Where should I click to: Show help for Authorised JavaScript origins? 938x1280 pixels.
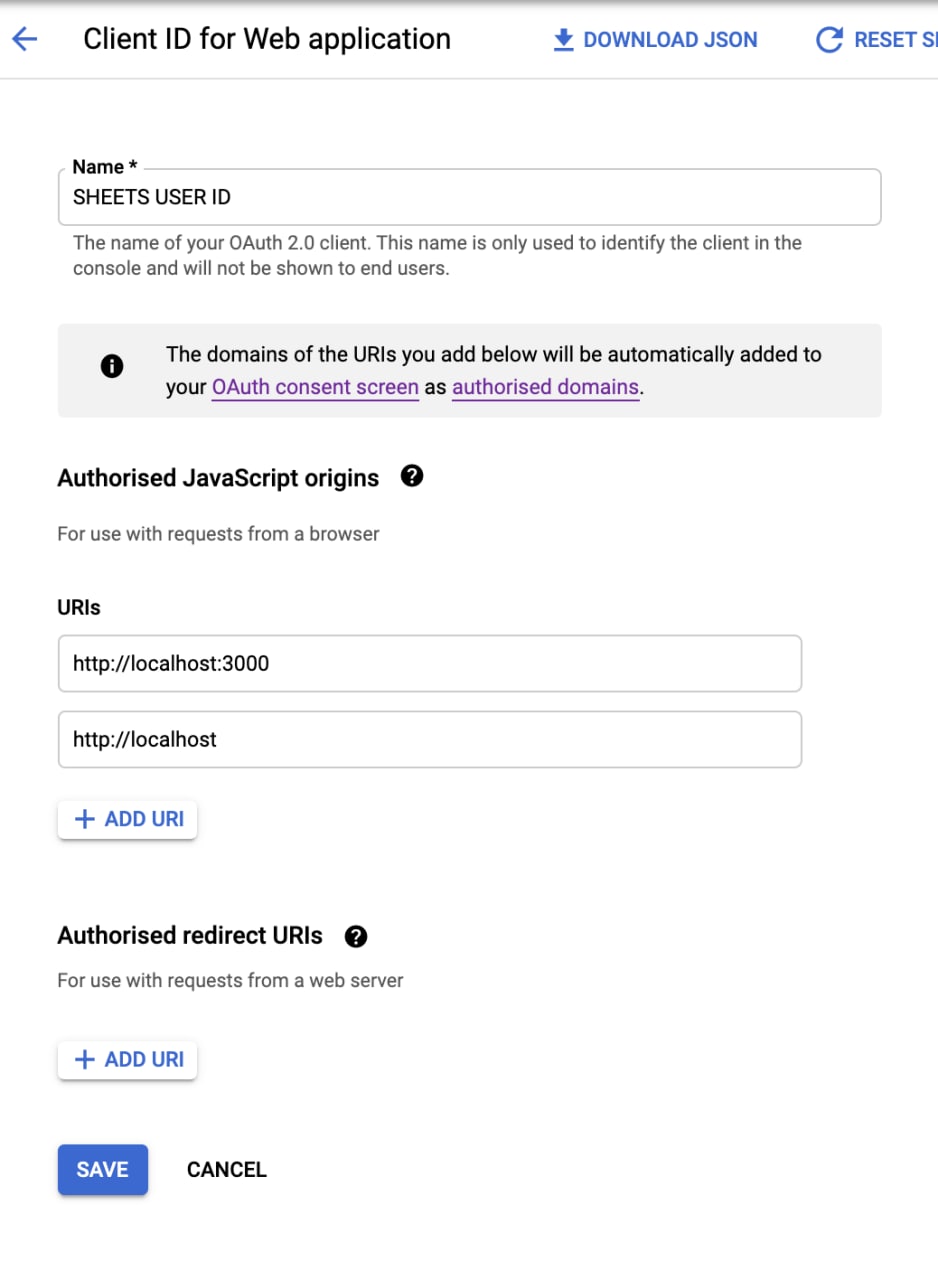point(411,476)
